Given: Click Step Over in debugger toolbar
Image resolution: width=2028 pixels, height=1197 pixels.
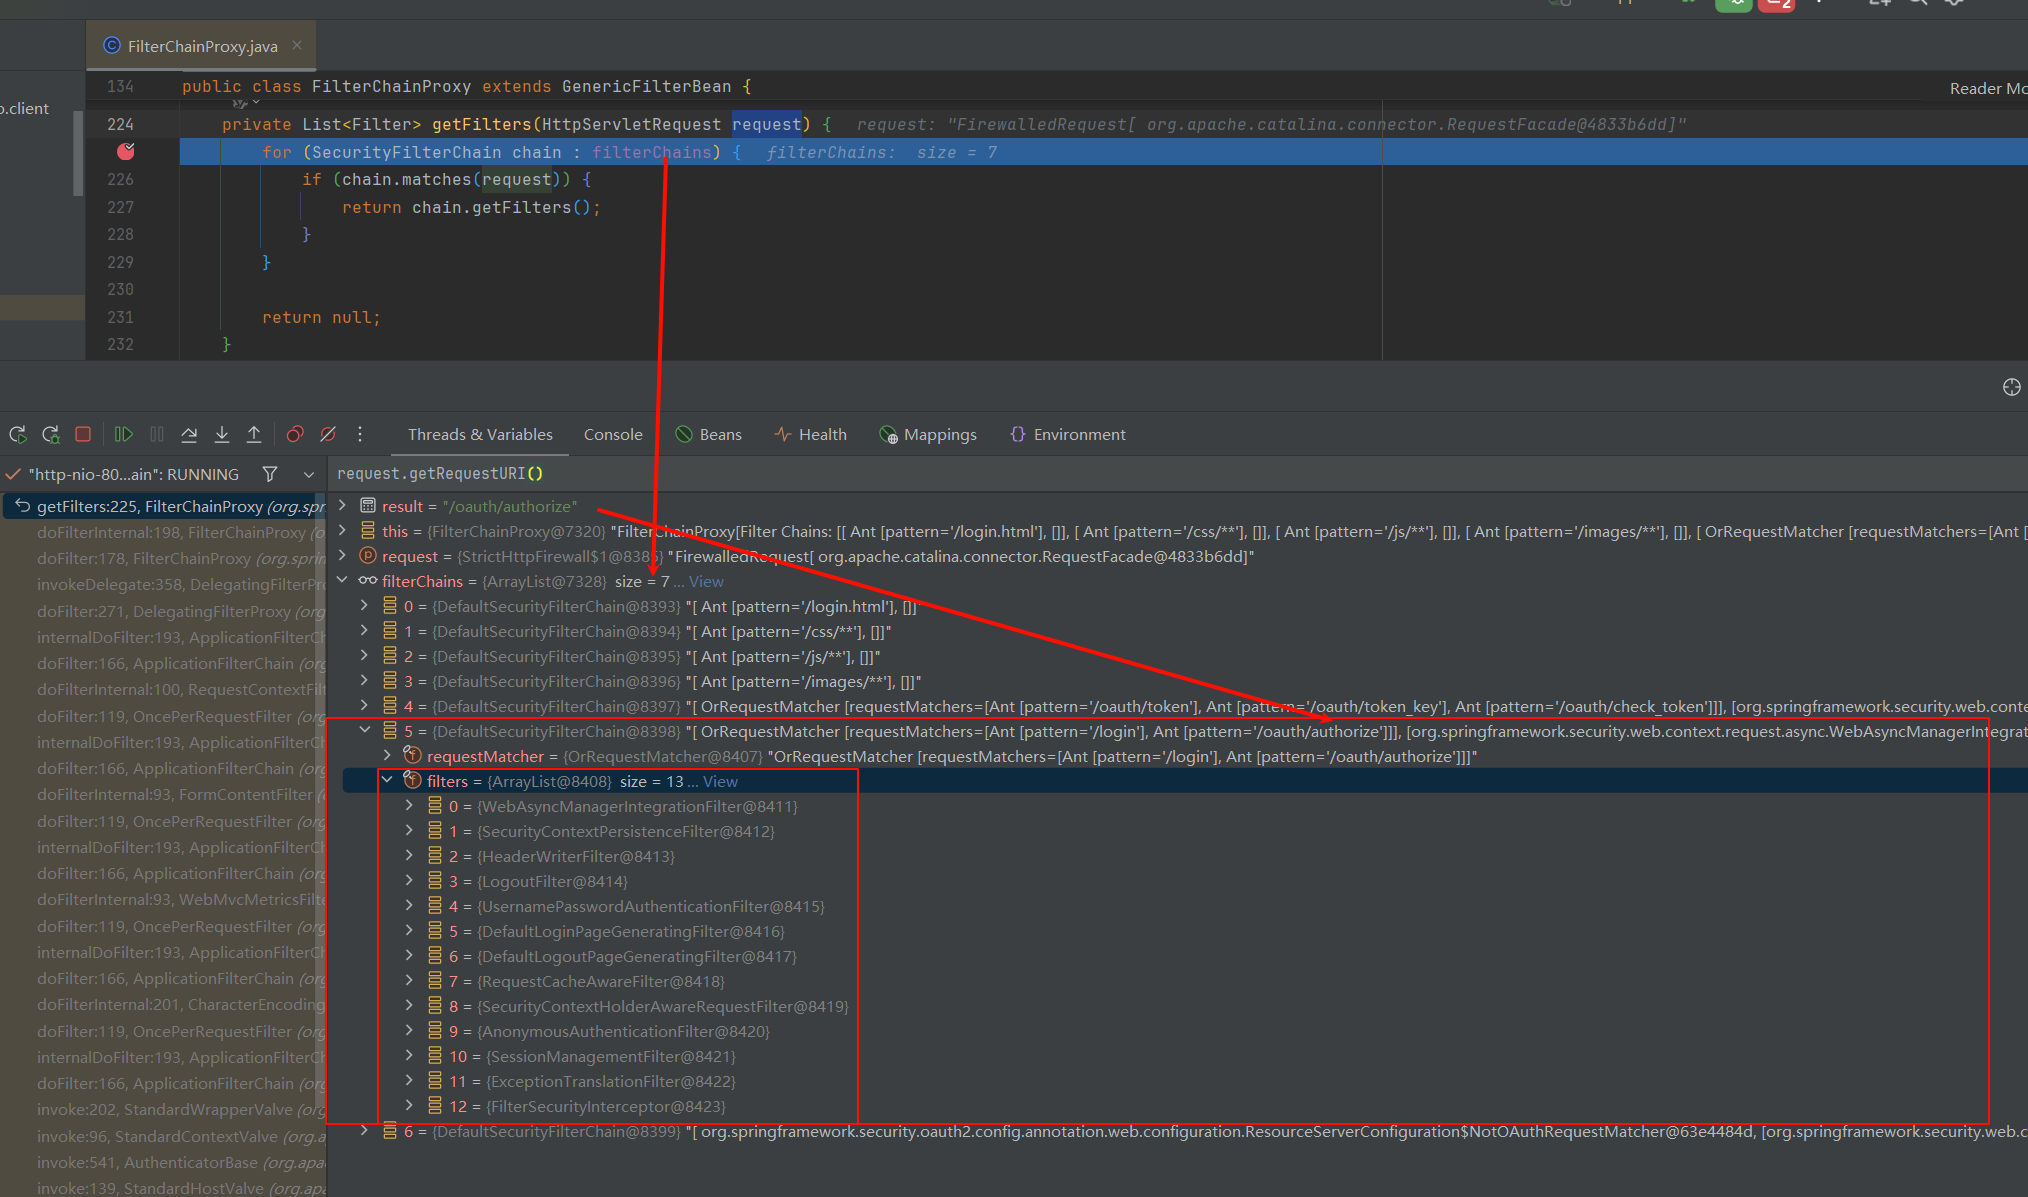Looking at the screenshot, I should pyautogui.click(x=189, y=434).
